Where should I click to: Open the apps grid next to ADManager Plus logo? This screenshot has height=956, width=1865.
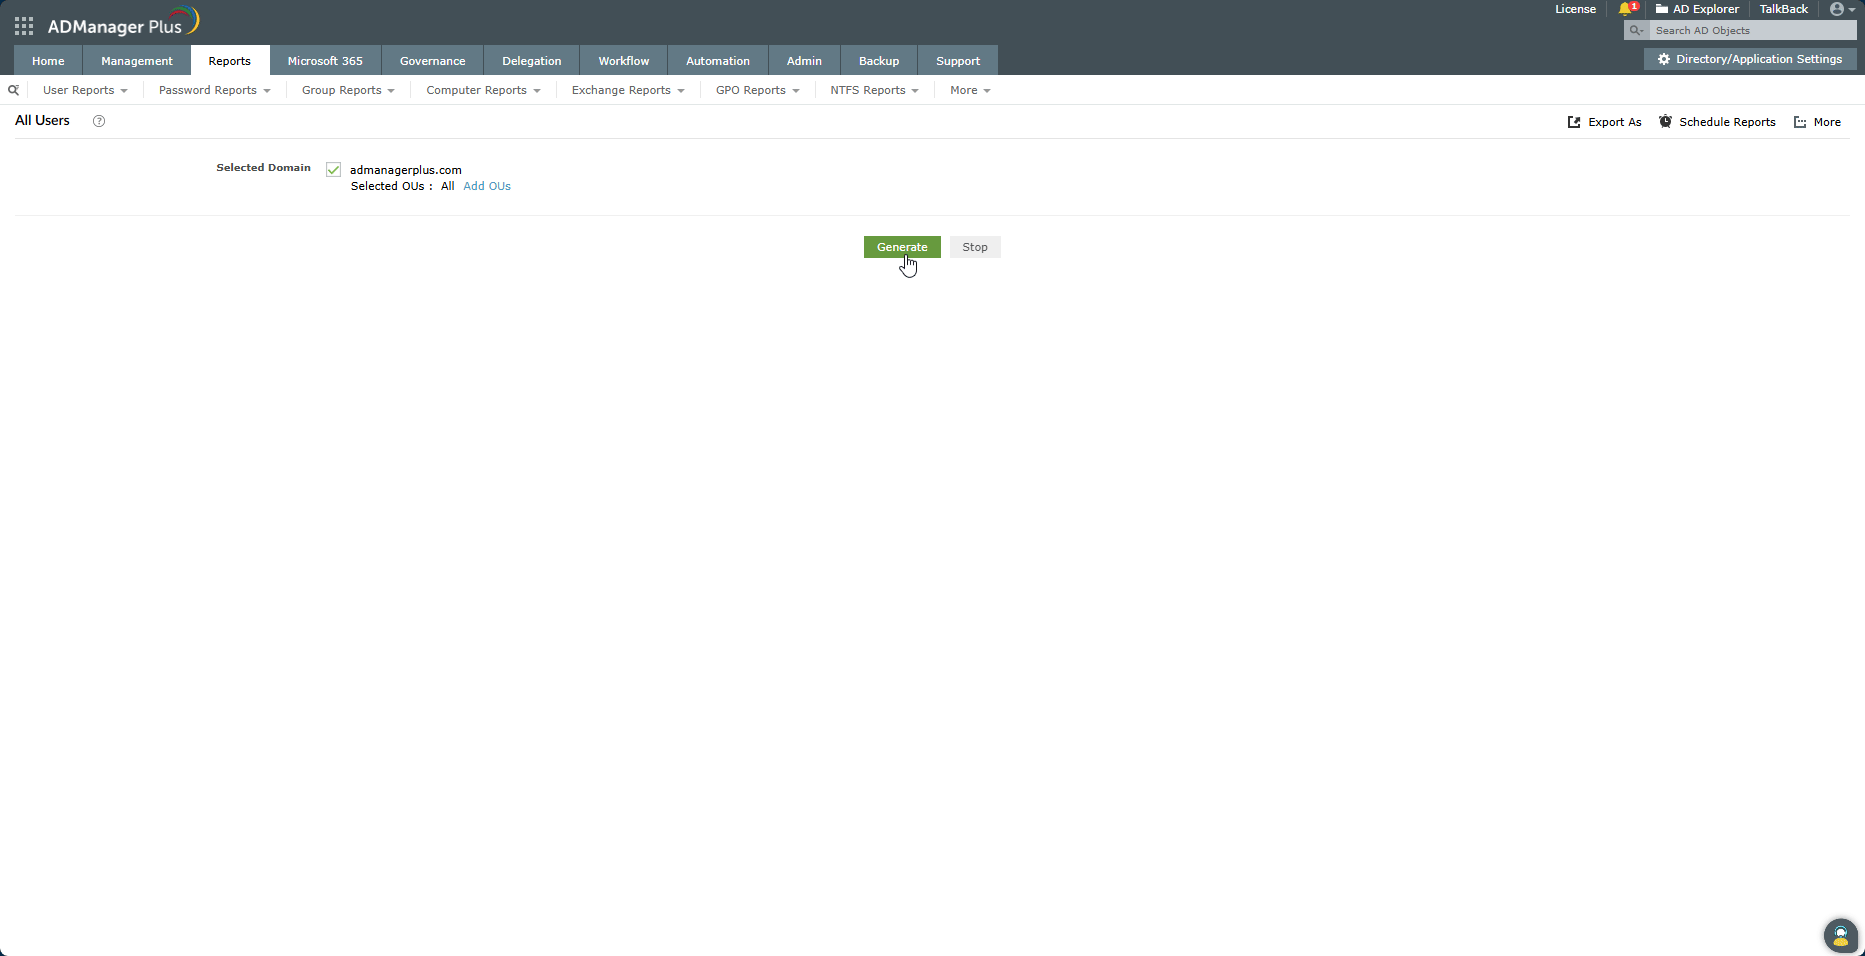pos(23,25)
